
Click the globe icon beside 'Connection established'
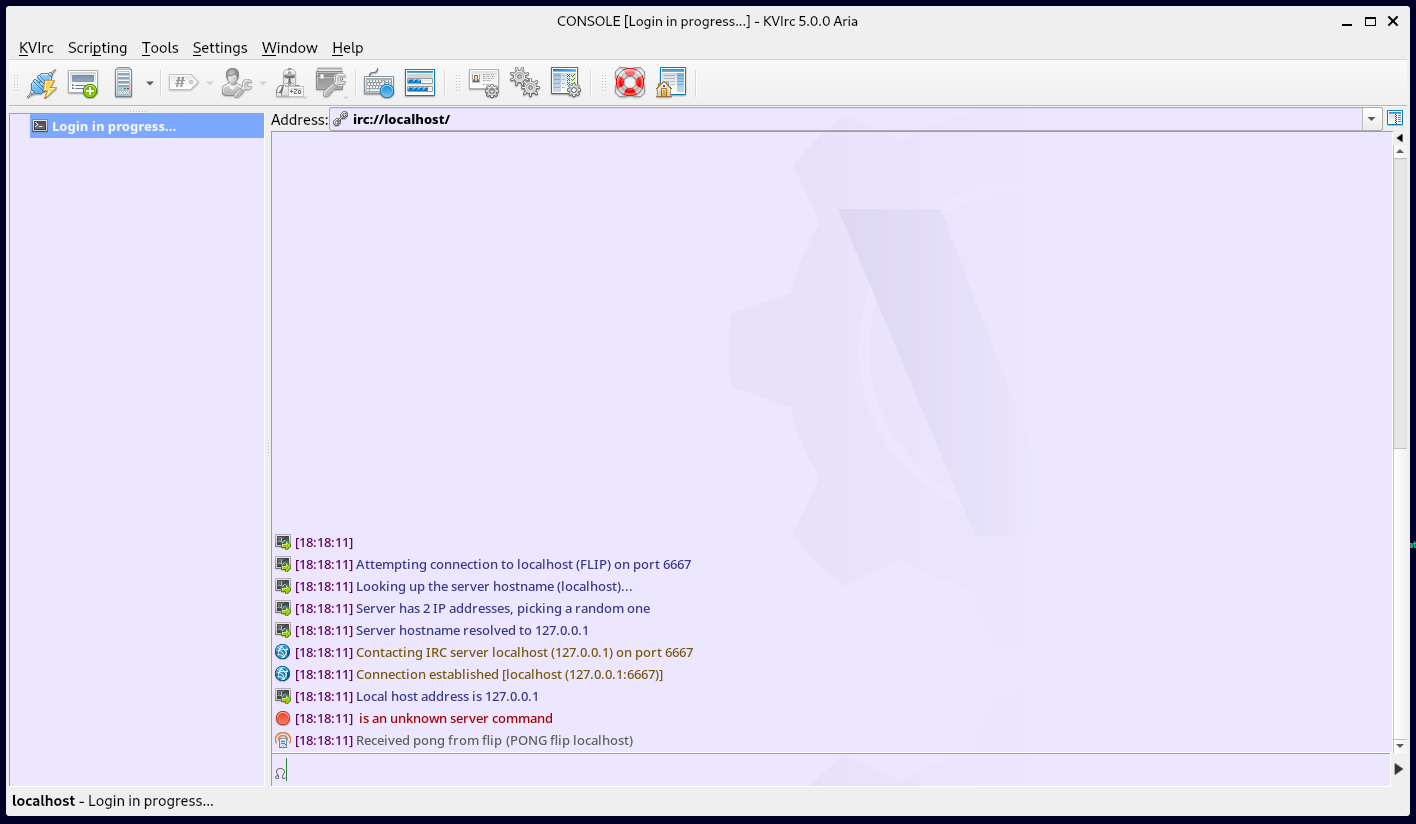click(283, 674)
